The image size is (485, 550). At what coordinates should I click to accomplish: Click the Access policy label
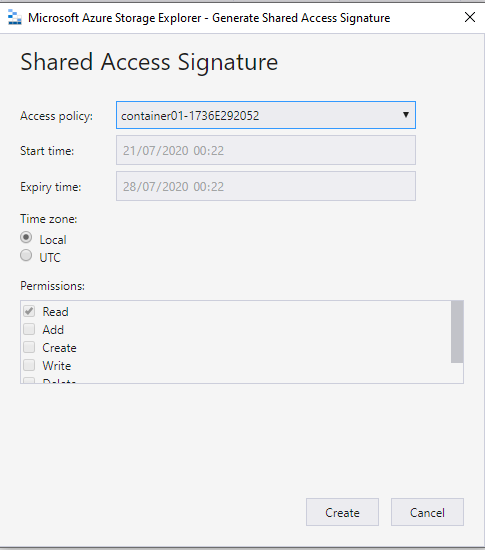coord(56,116)
